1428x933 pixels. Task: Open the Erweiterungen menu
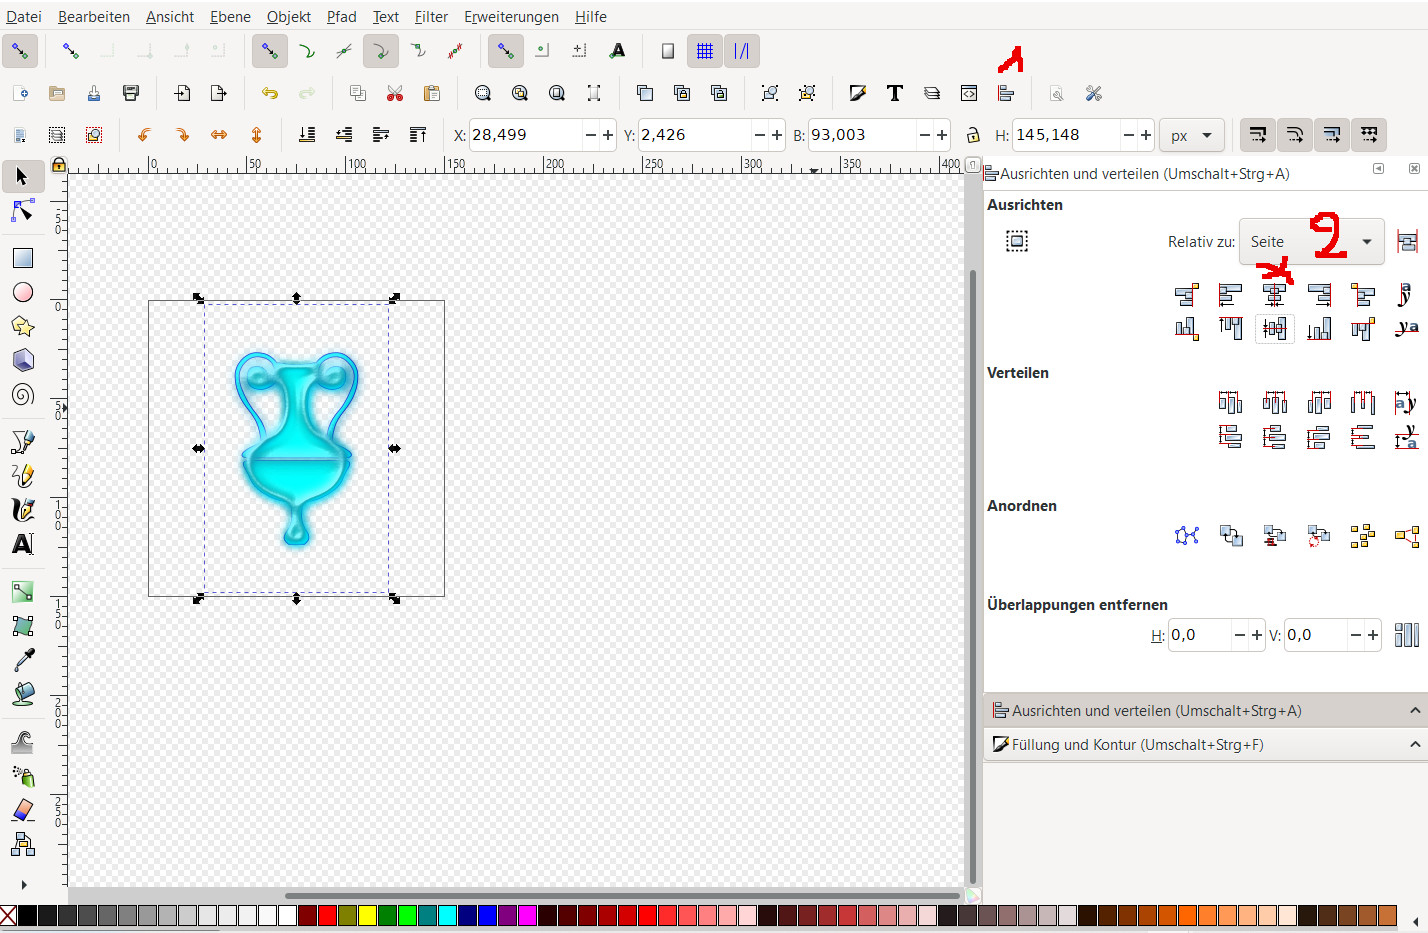coord(511,17)
